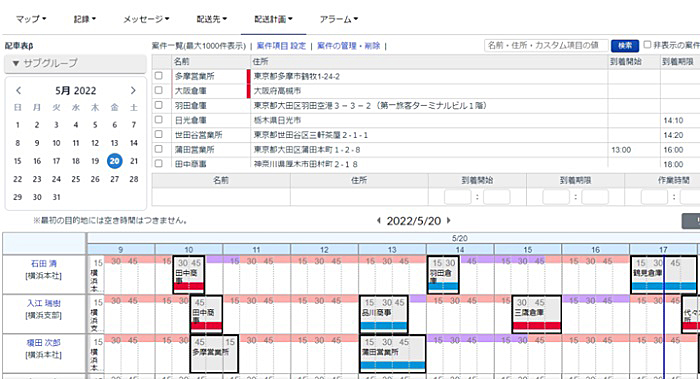Check the 羽田倉庫 row checkbox
Image resolution: width=700 pixels, height=379 pixels.
coord(158,105)
